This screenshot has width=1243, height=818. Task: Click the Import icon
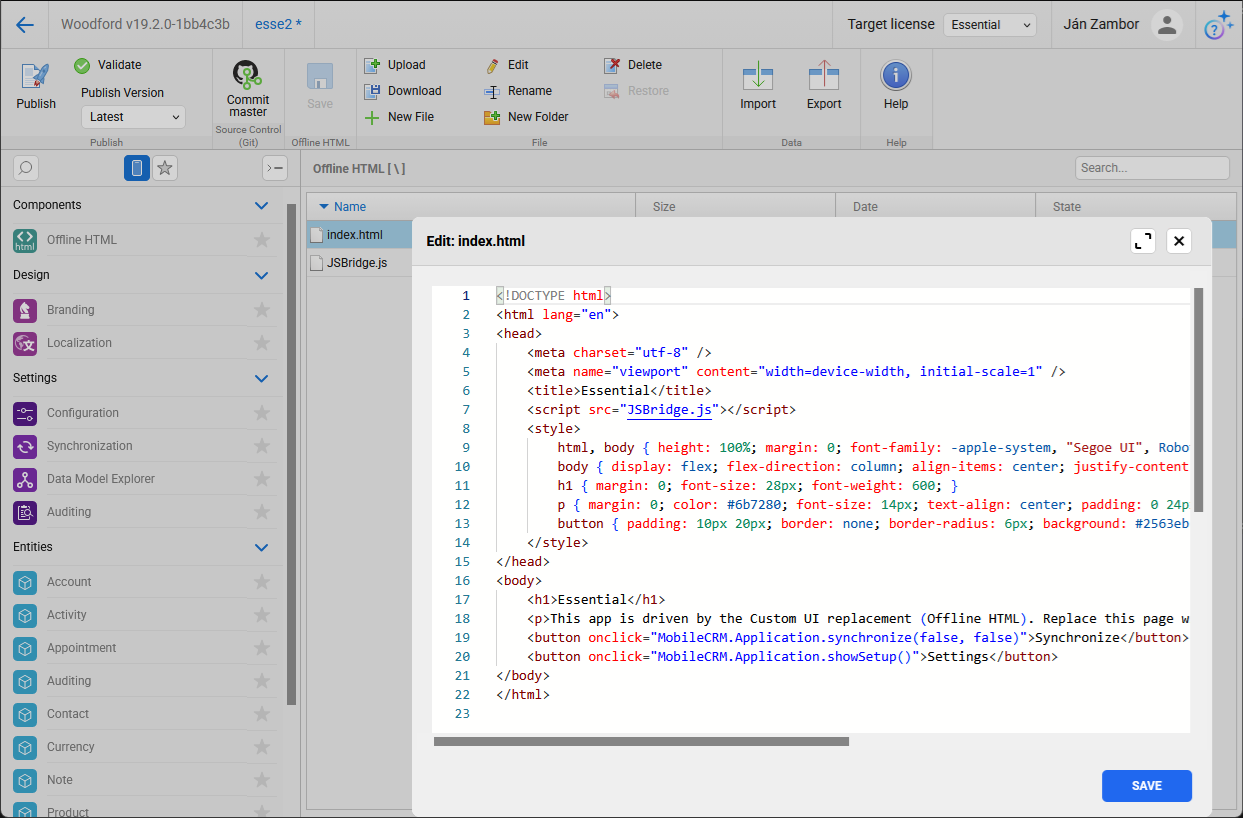(x=758, y=76)
